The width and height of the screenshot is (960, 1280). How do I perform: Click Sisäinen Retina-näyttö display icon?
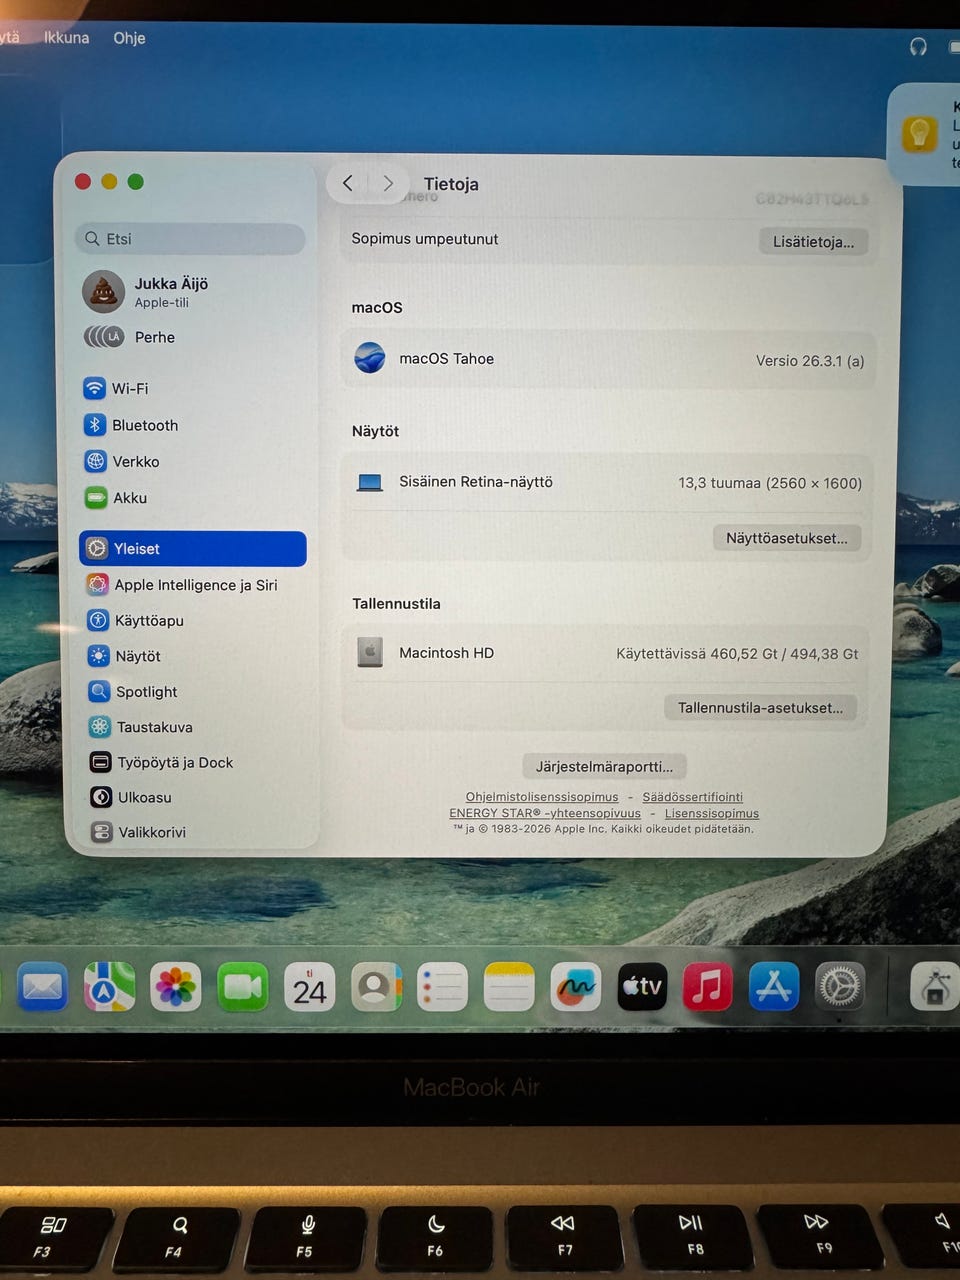tap(370, 483)
